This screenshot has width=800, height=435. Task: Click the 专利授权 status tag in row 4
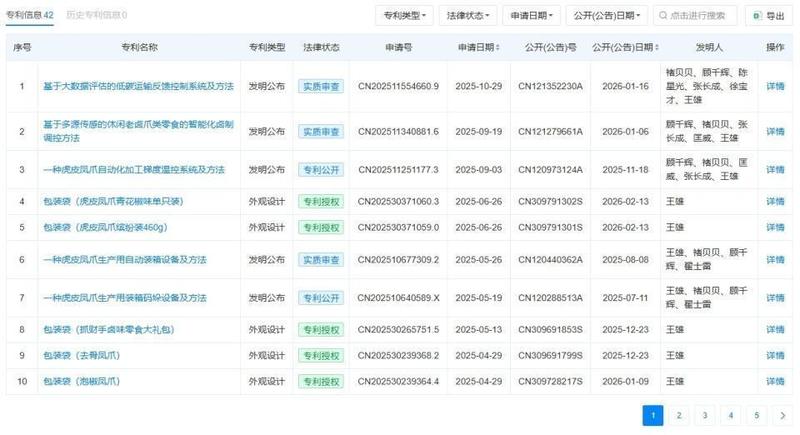(321, 201)
